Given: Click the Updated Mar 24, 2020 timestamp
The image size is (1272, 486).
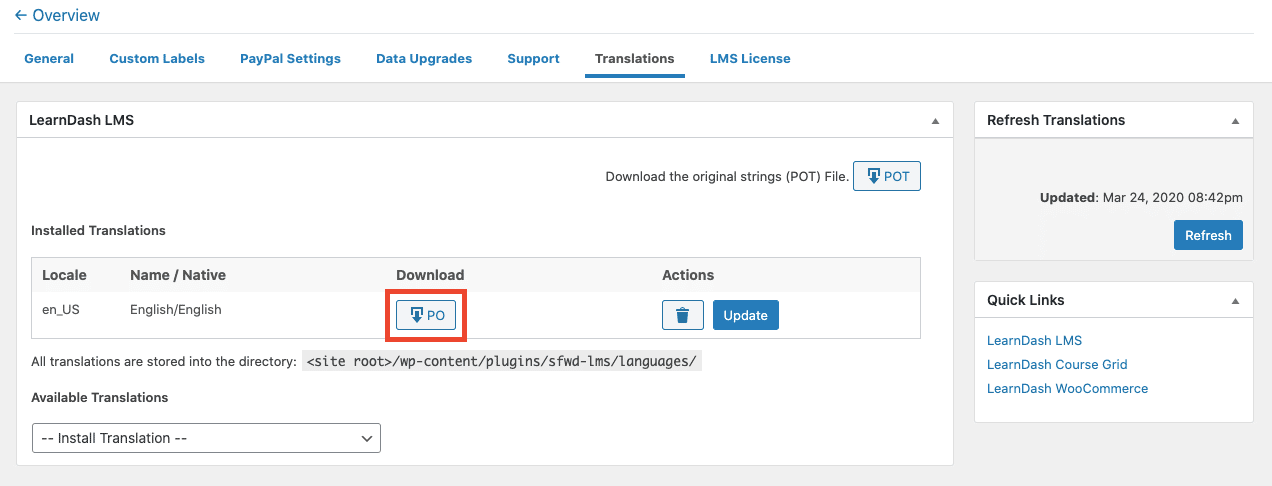Looking at the screenshot, I should tap(1141, 197).
